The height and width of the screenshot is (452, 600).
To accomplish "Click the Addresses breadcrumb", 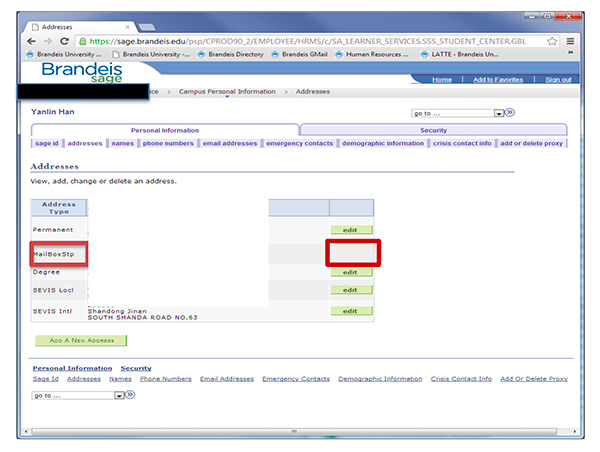I will point(313,91).
